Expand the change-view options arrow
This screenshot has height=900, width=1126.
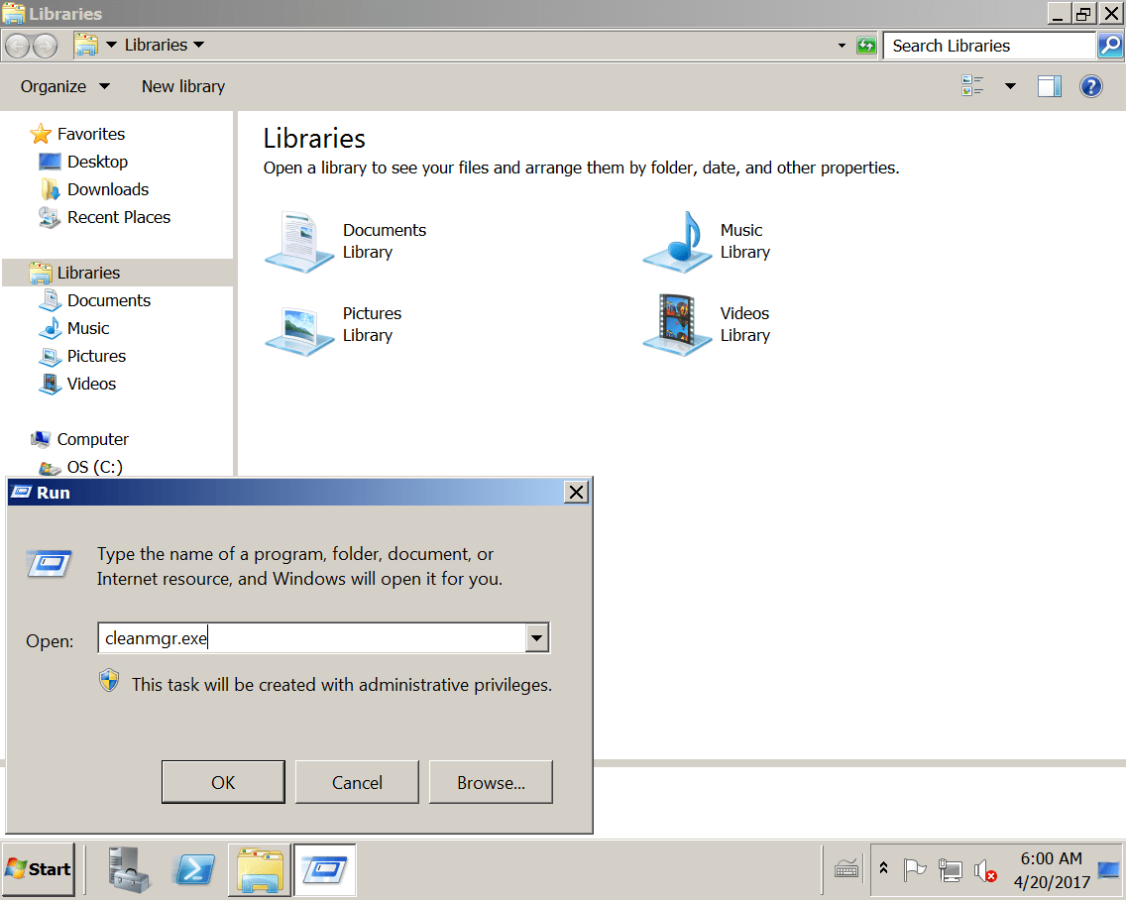(1009, 86)
